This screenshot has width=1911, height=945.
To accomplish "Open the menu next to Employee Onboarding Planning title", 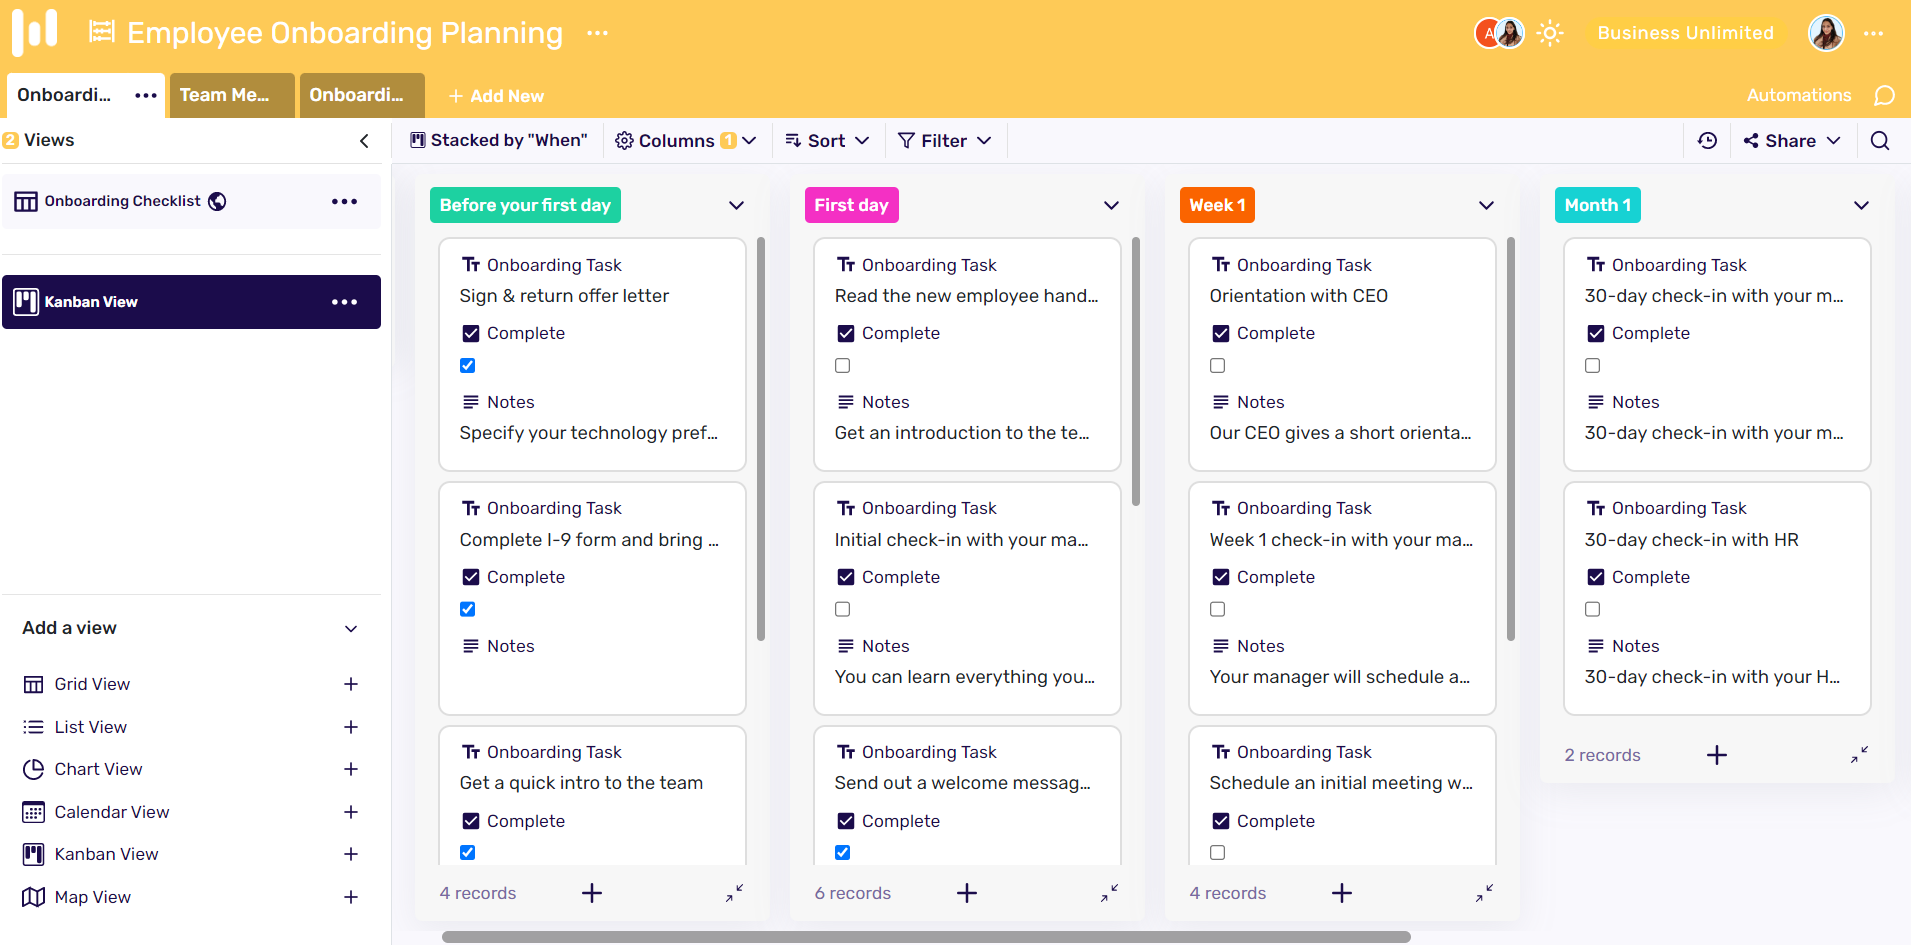I will point(597,33).
